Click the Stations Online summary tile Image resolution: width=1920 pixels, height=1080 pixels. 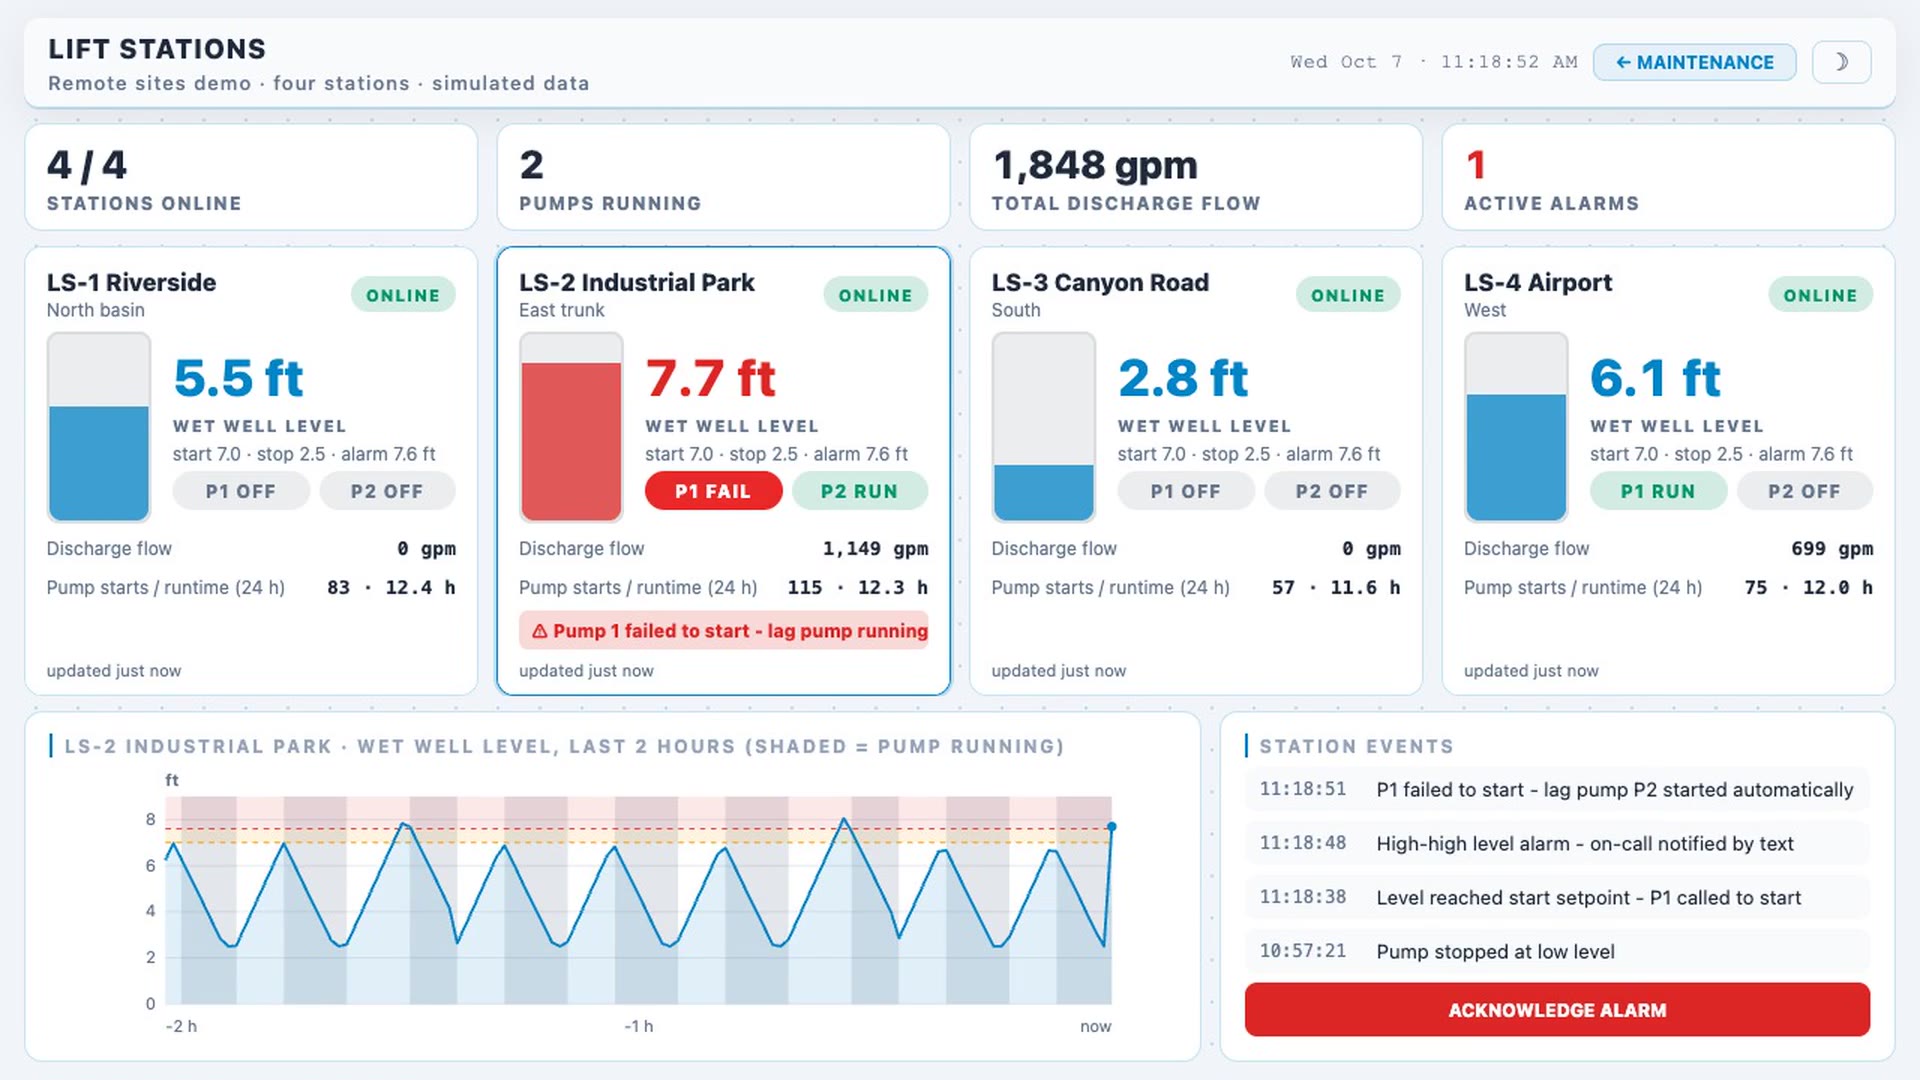click(251, 177)
